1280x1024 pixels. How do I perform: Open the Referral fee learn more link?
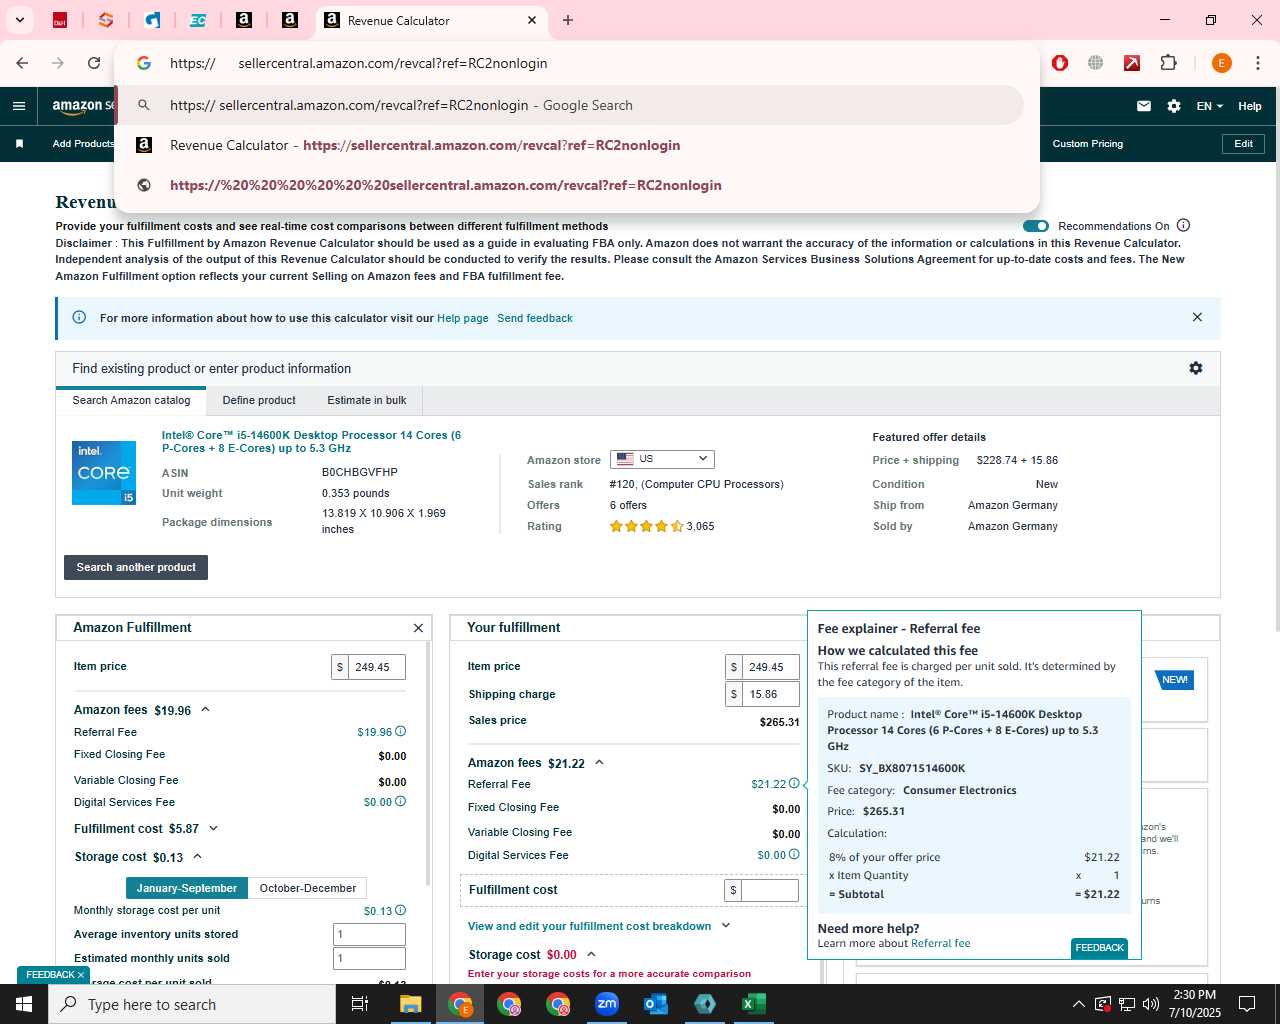tap(940, 943)
